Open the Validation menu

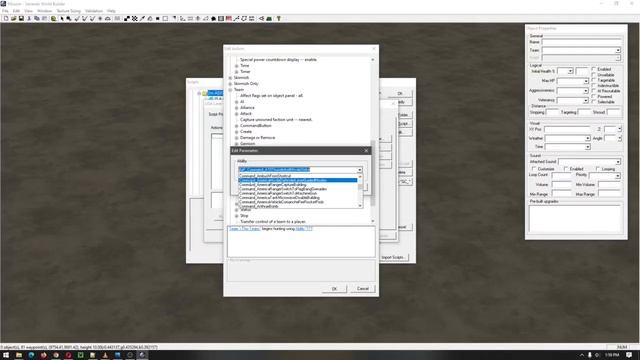coord(94,11)
